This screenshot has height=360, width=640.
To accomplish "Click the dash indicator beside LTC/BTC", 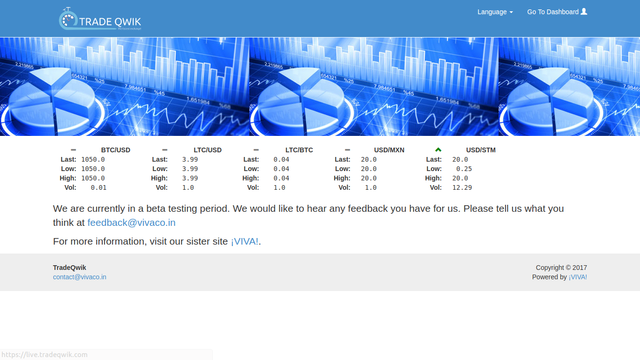I will tap(256, 150).
